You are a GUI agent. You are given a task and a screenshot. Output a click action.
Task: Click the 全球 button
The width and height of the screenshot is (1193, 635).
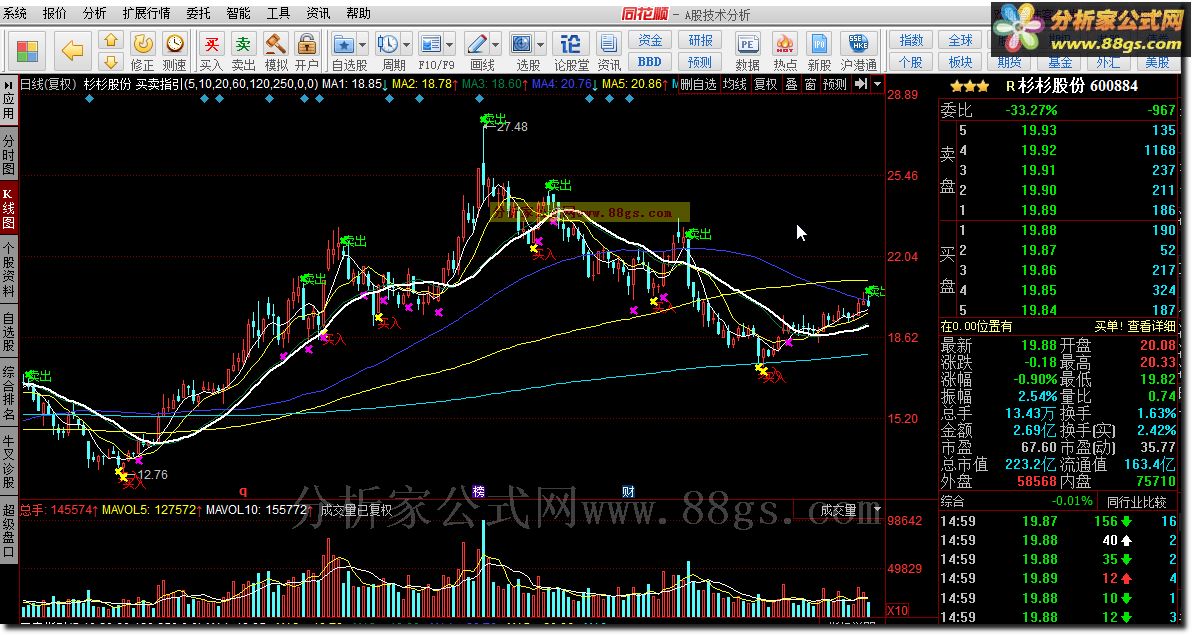pyautogui.click(x=960, y=40)
